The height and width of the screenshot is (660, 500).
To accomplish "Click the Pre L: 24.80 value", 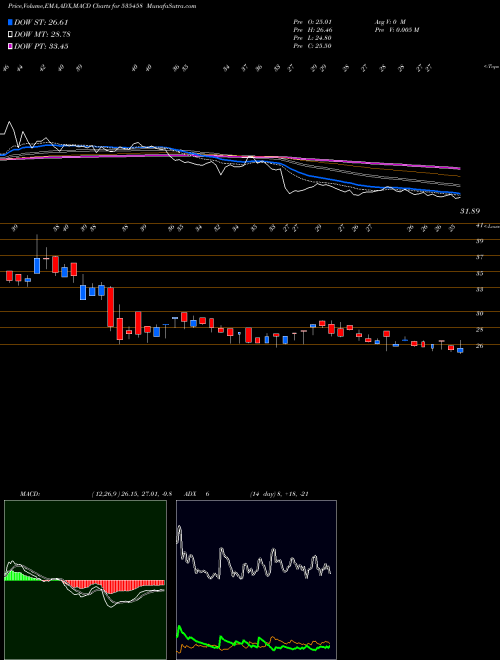I will [313, 38].
